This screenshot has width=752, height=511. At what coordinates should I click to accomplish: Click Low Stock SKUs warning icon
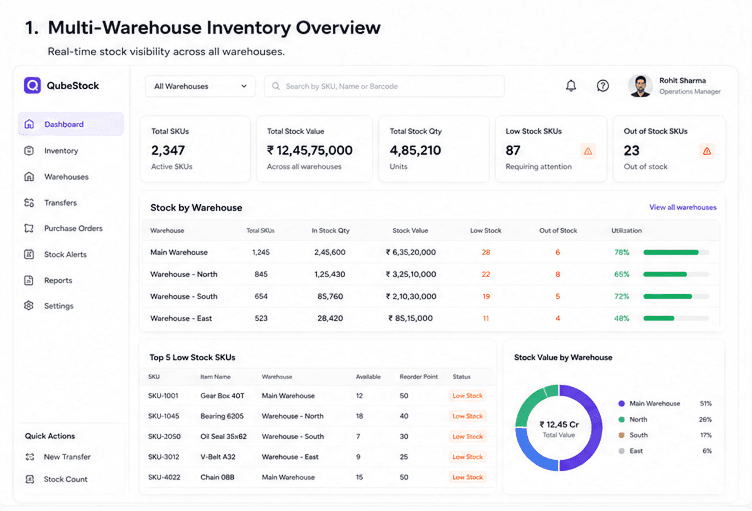tap(588, 152)
